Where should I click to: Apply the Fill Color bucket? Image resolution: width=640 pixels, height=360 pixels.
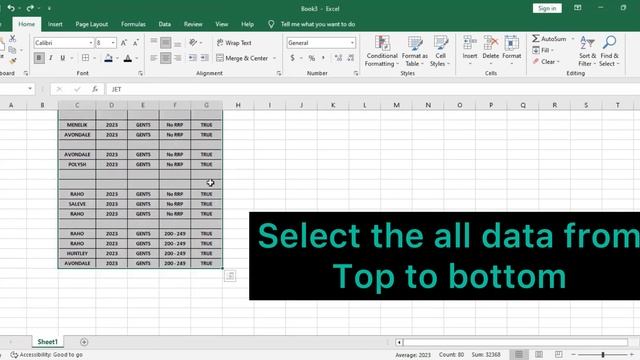[108, 58]
